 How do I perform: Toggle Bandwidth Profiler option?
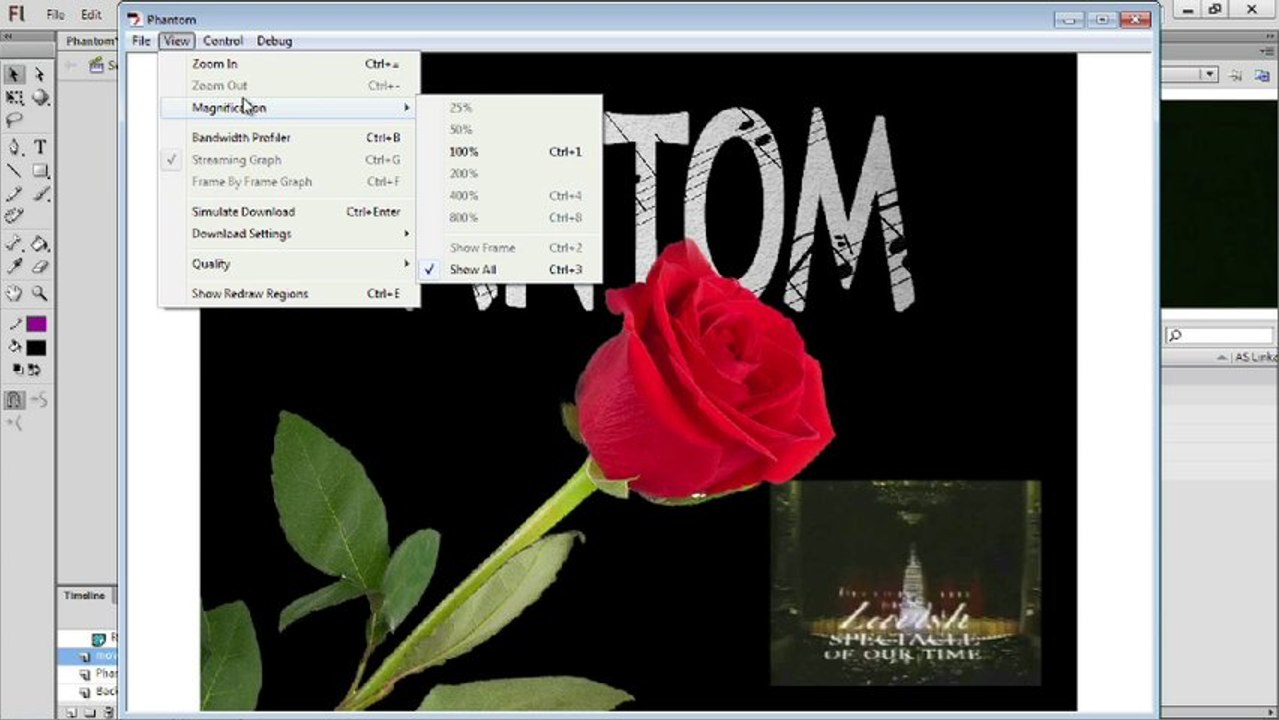289,138
